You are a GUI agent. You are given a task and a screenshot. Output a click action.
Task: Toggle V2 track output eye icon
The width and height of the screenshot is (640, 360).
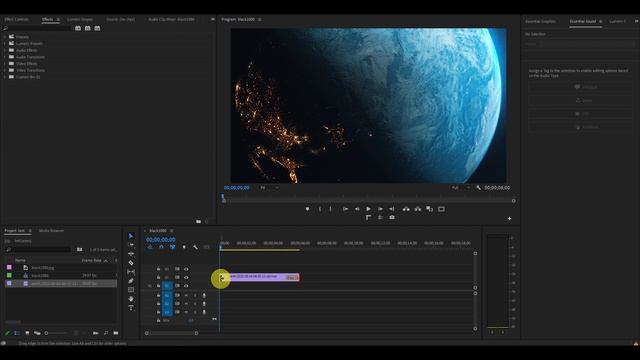(x=186, y=278)
